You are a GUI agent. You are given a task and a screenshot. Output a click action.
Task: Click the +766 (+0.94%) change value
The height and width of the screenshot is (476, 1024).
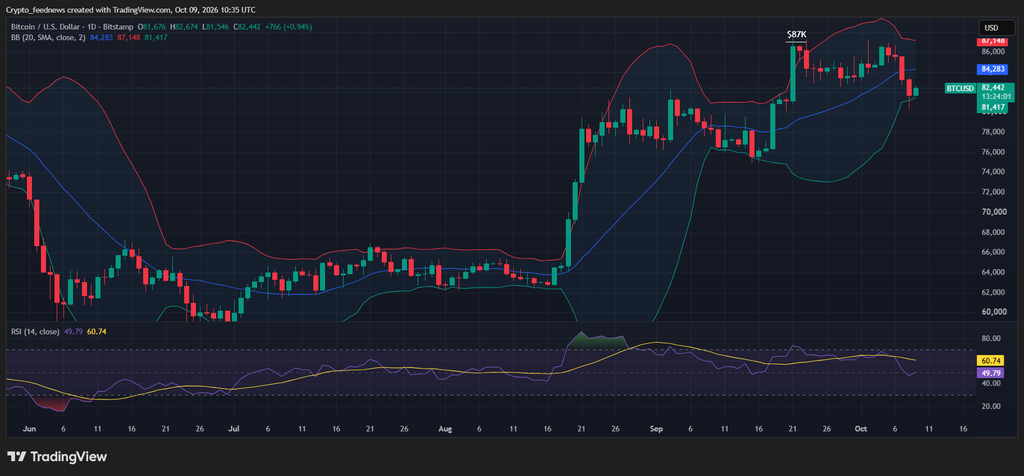point(287,27)
